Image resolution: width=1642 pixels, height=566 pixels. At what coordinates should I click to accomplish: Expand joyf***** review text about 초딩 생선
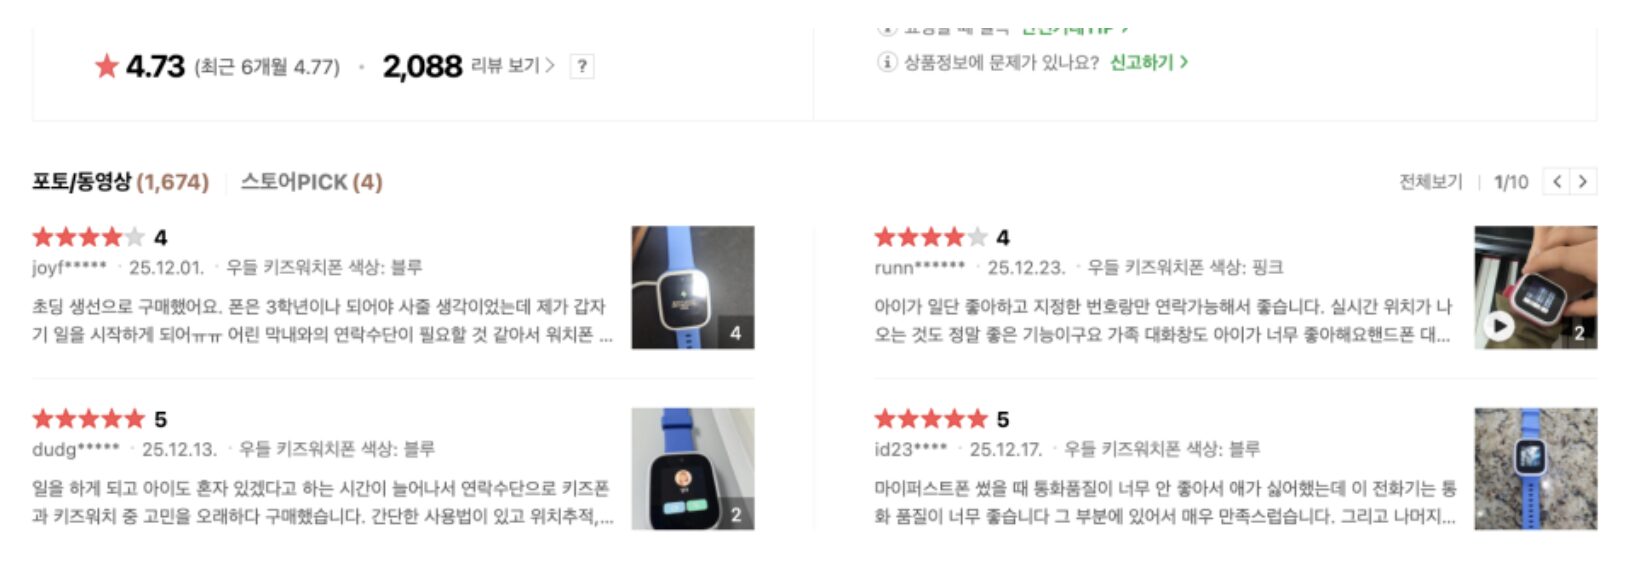[320, 320]
